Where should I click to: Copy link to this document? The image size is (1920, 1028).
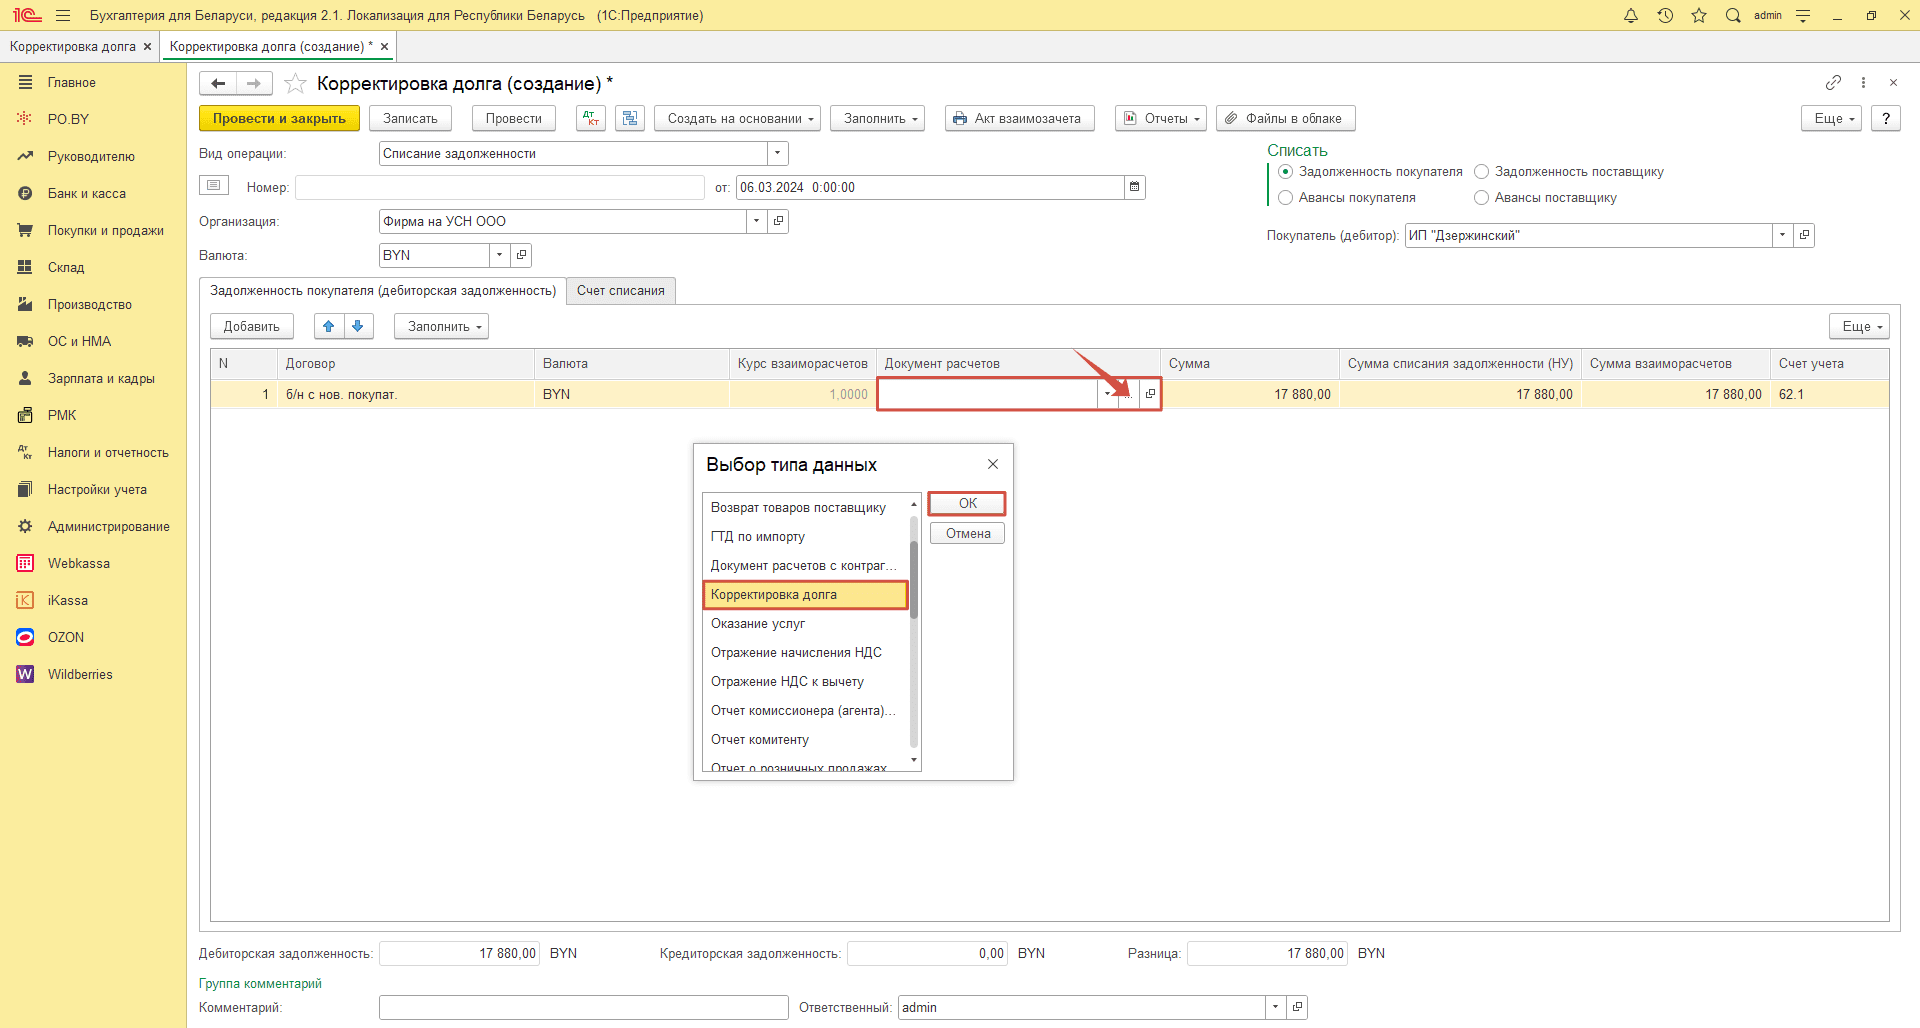[x=1833, y=82]
